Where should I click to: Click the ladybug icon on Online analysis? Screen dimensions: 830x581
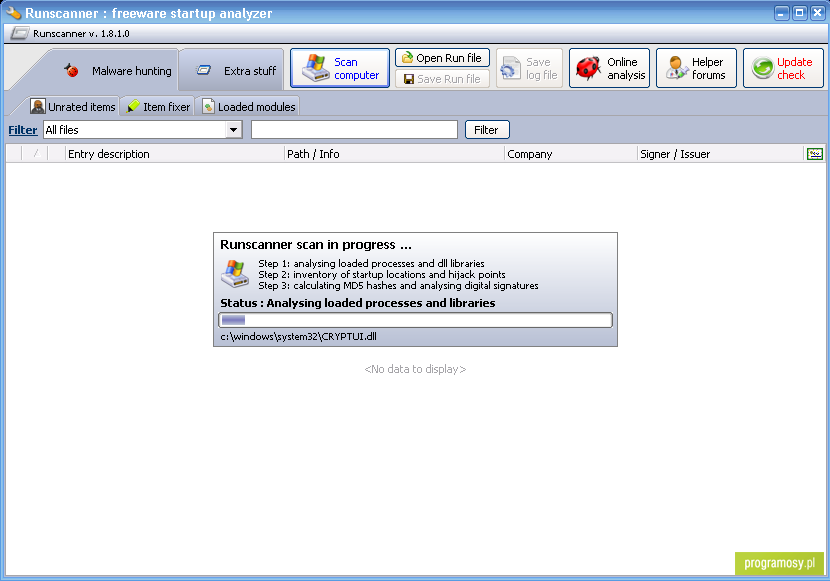click(x=588, y=68)
